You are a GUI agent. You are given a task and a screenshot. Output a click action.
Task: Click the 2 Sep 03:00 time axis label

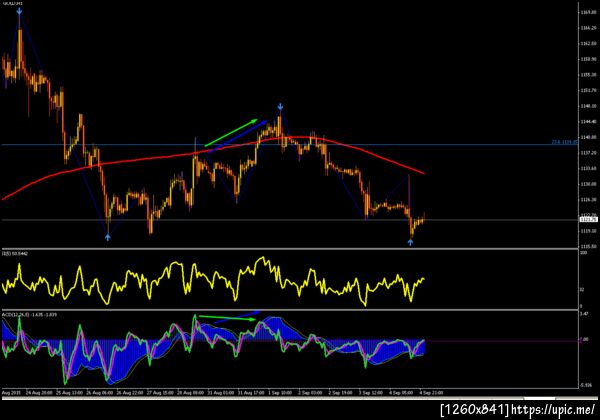tap(310, 393)
